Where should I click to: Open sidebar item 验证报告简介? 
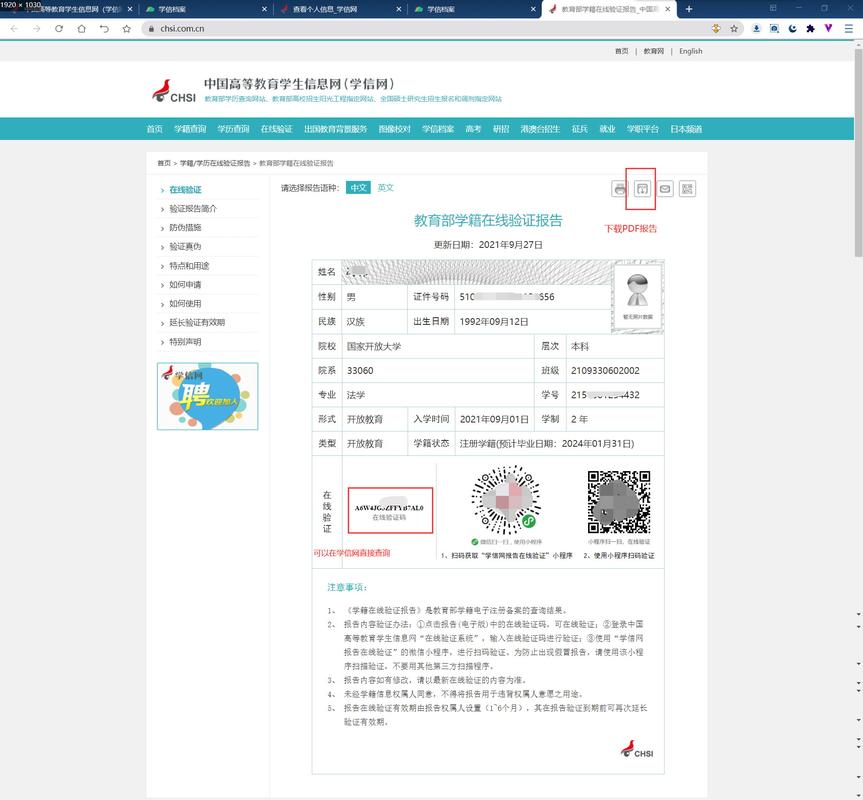(193, 209)
